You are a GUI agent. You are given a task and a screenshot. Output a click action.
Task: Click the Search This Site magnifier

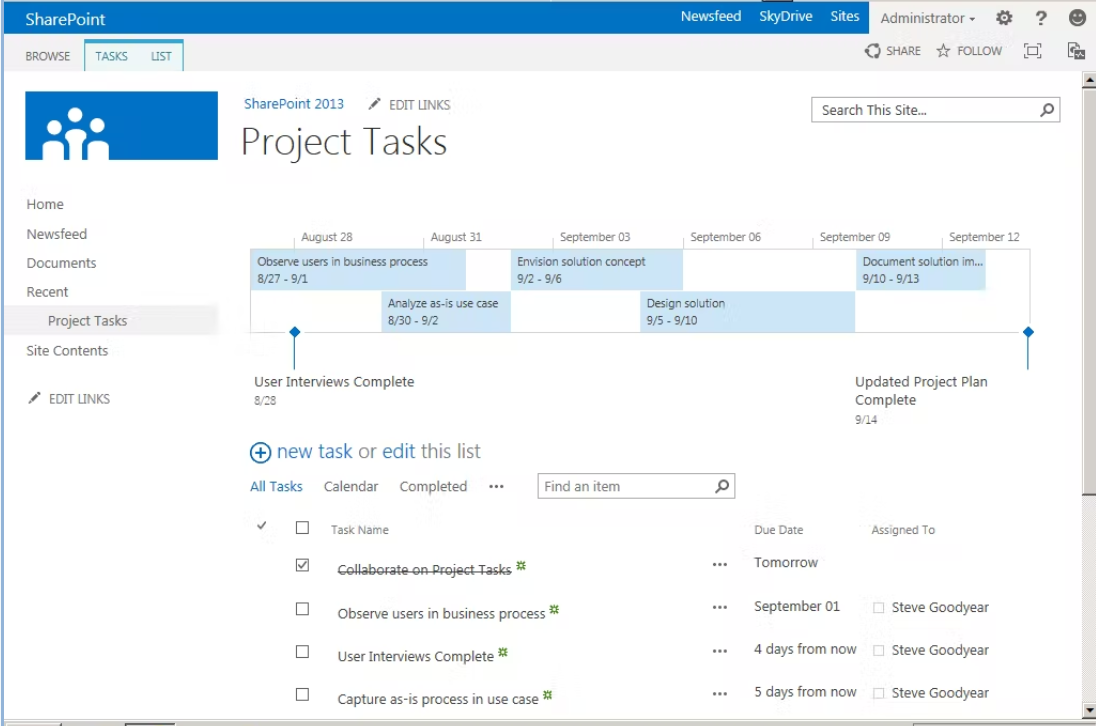1047,110
